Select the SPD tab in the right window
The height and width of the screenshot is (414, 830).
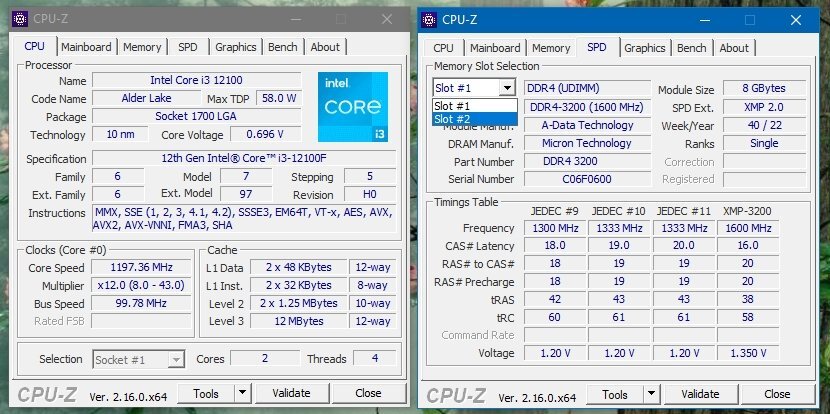(x=597, y=47)
